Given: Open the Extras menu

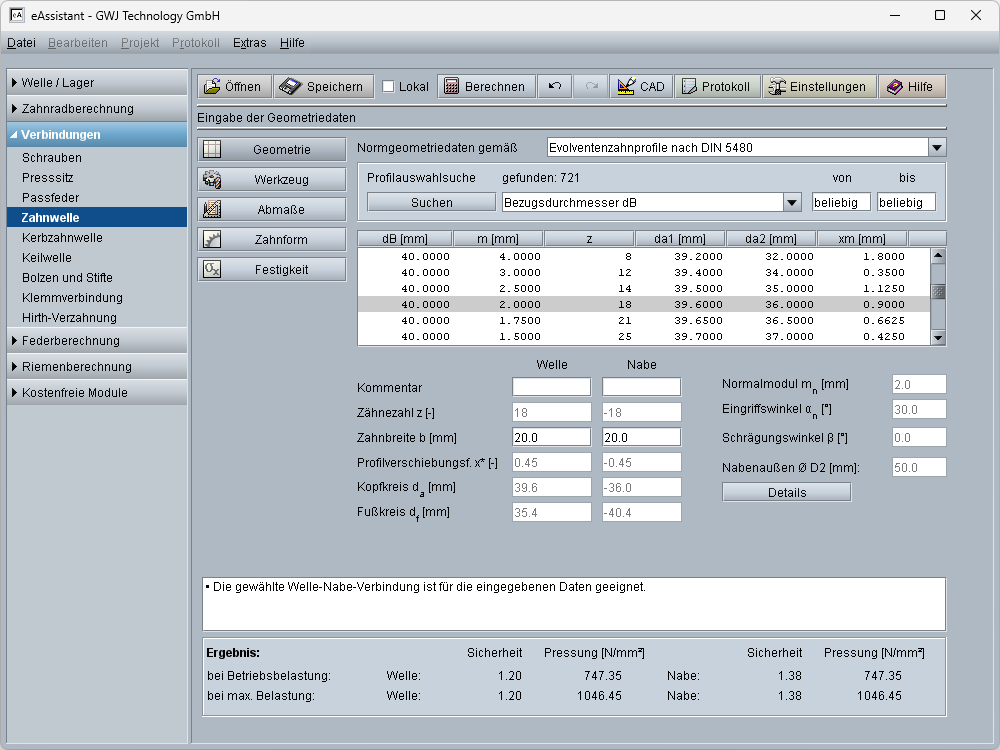Looking at the screenshot, I should pyautogui.click(x=249, y=43).
